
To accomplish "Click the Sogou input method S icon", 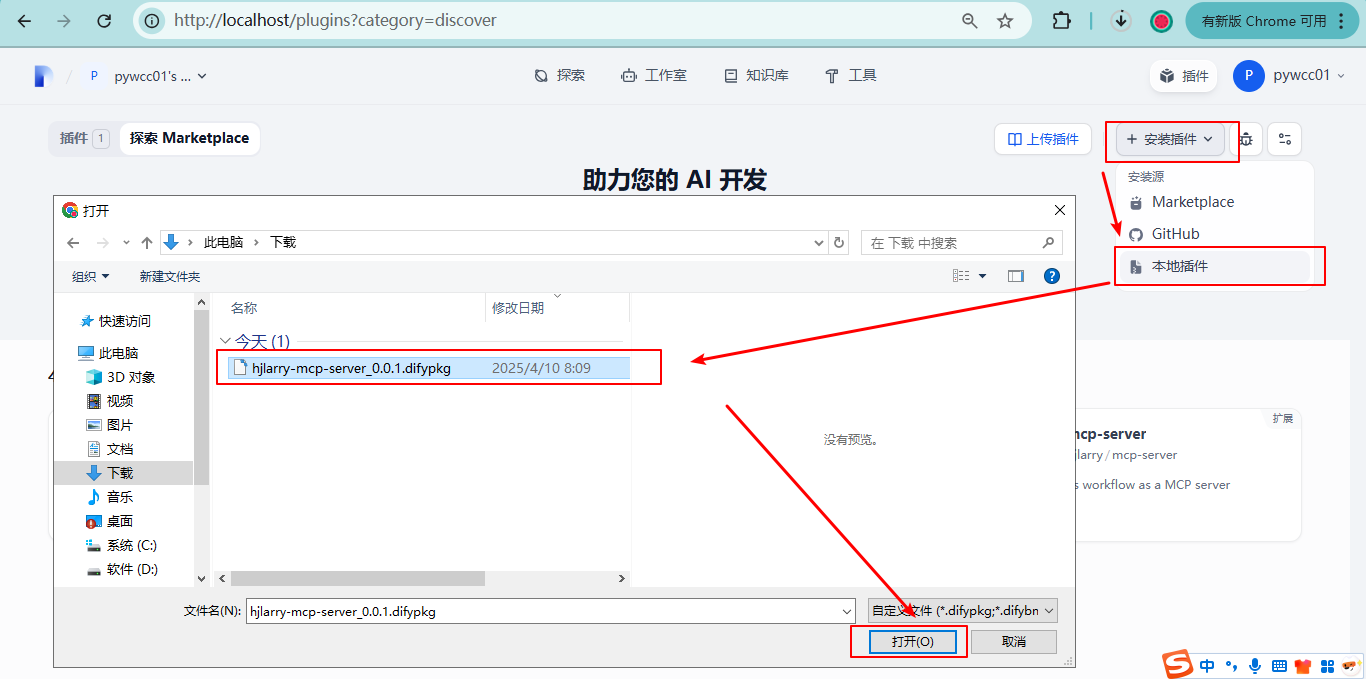I will coord(1178,664).
